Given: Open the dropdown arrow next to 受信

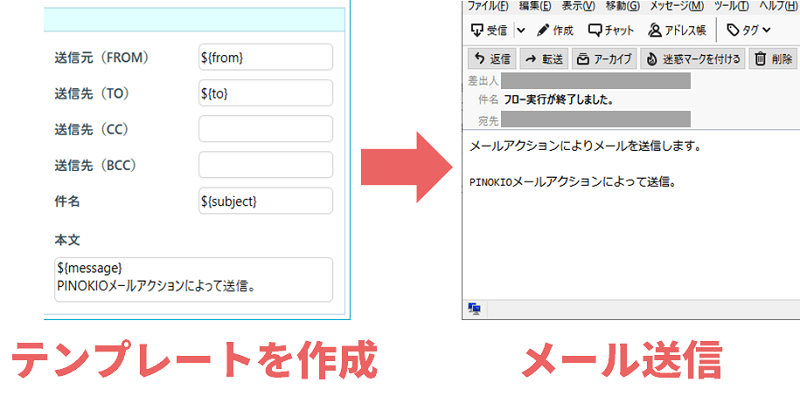Looking at the screenshot, I should [521, 31].
